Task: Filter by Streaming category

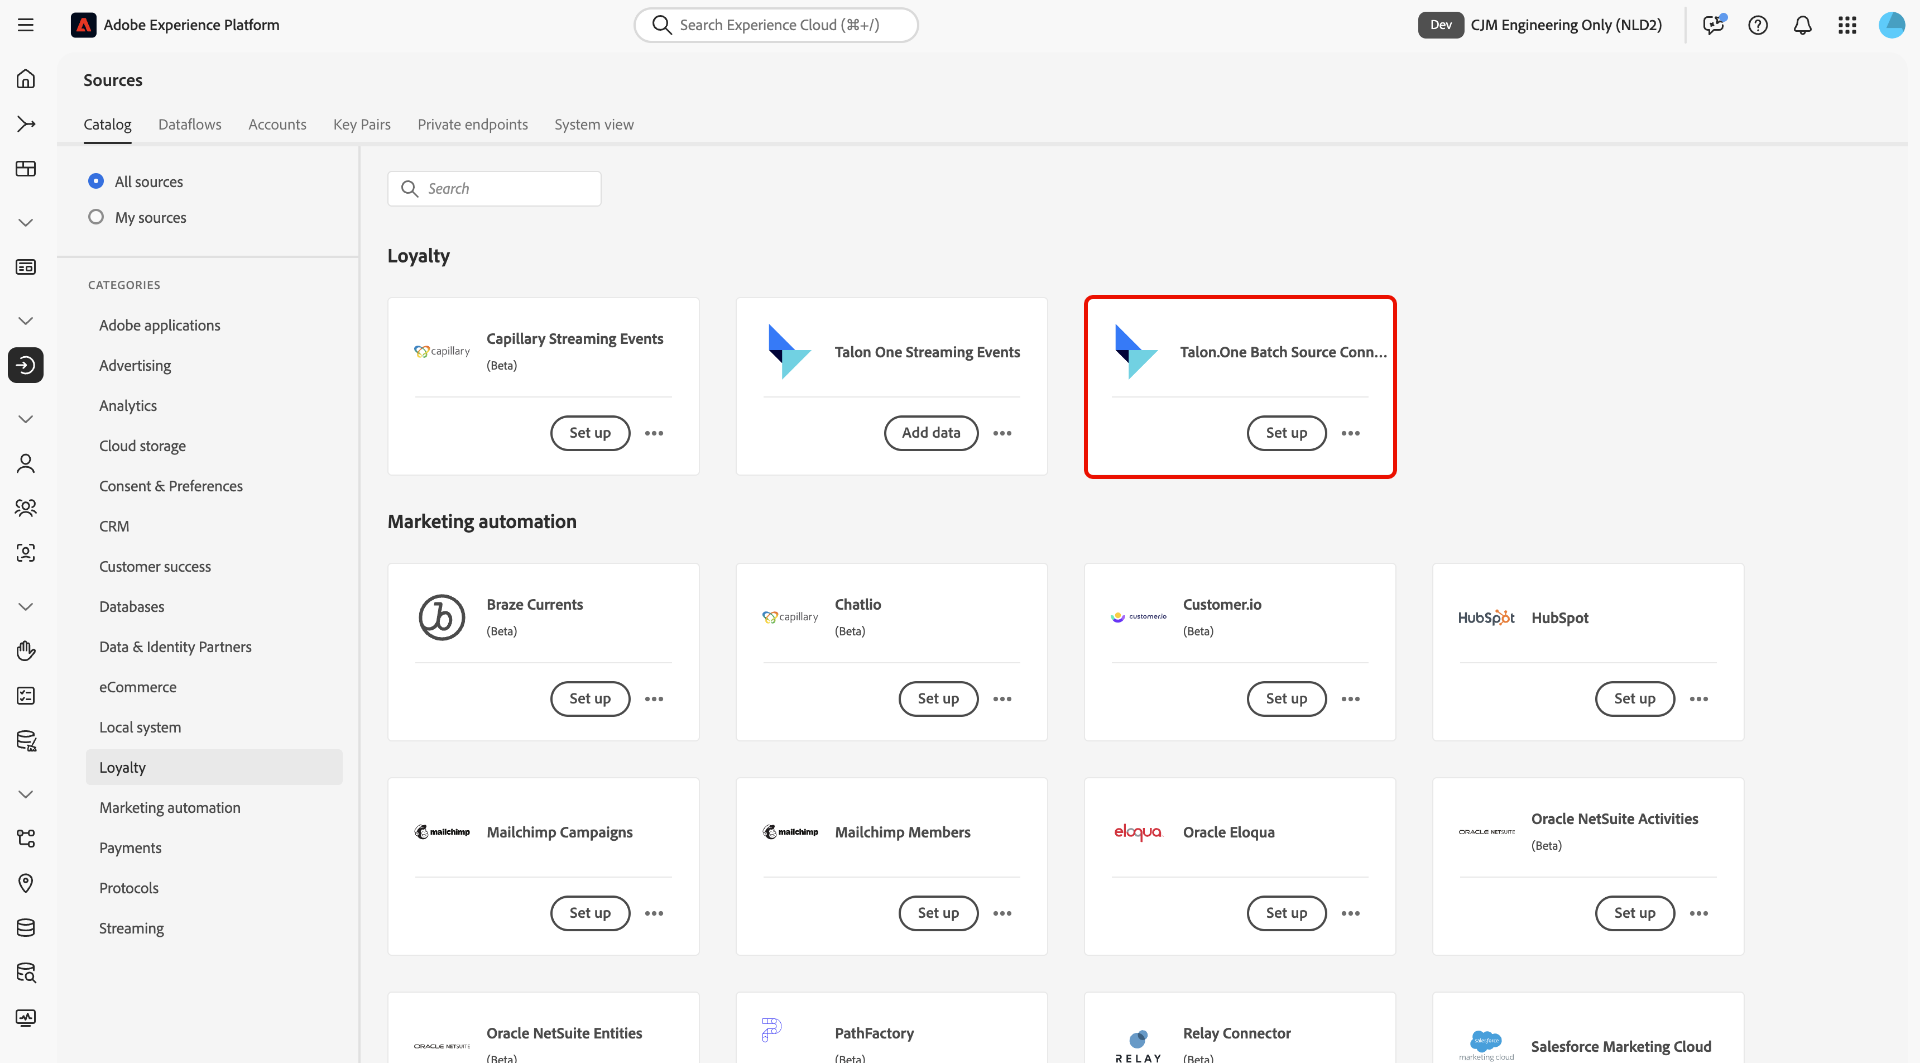Action: tap(131, 928)
